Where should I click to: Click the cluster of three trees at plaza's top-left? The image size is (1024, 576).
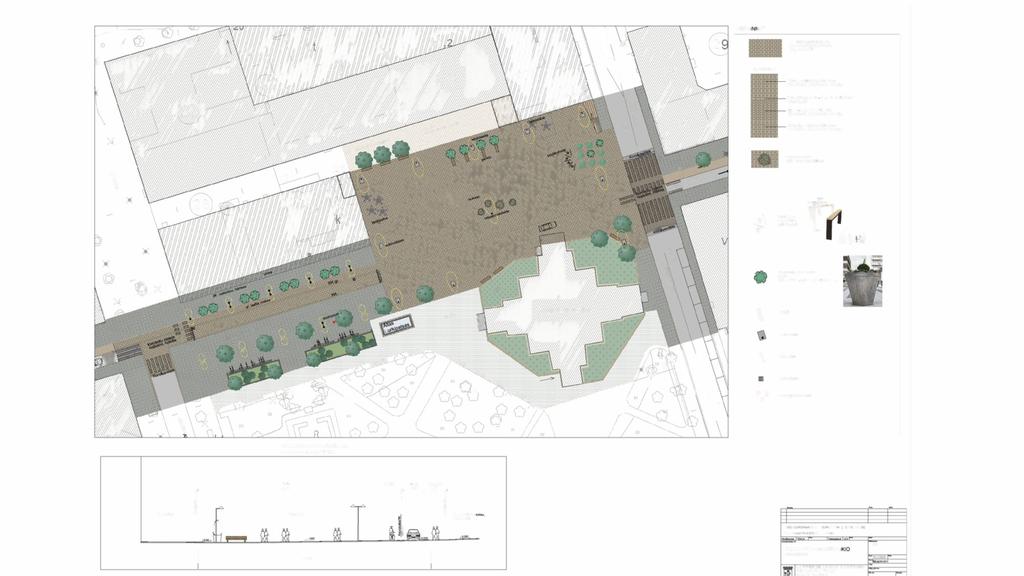pos(382,154)
